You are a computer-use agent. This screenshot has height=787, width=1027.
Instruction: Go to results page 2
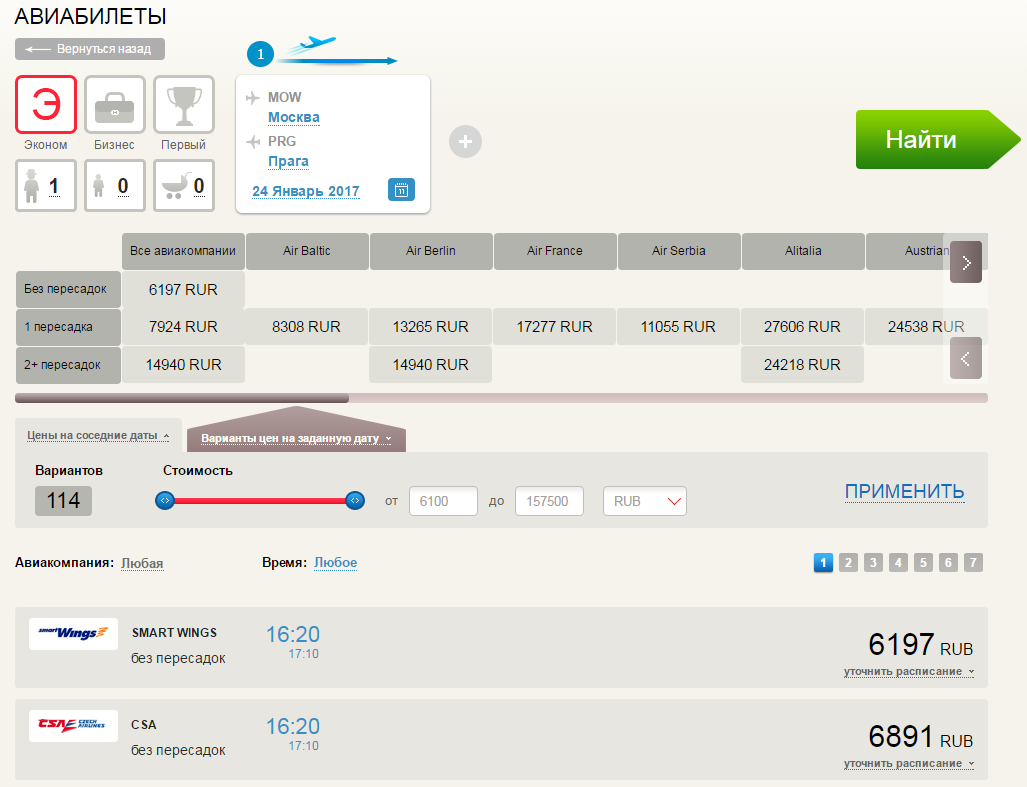point(848,563)
